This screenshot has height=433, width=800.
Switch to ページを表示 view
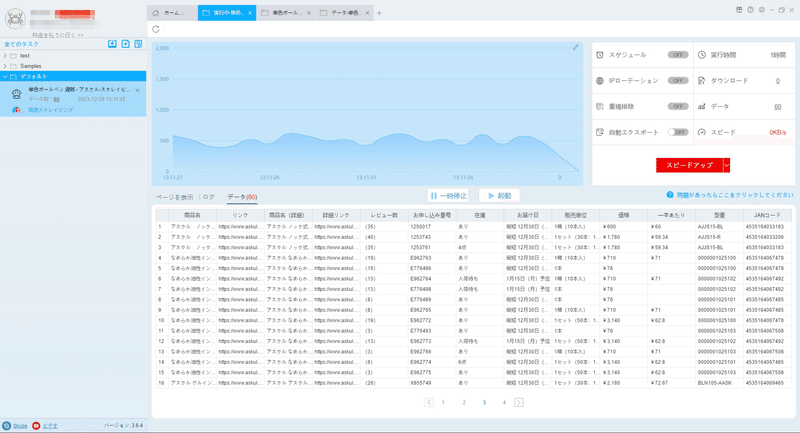click(x=174, y=197)
